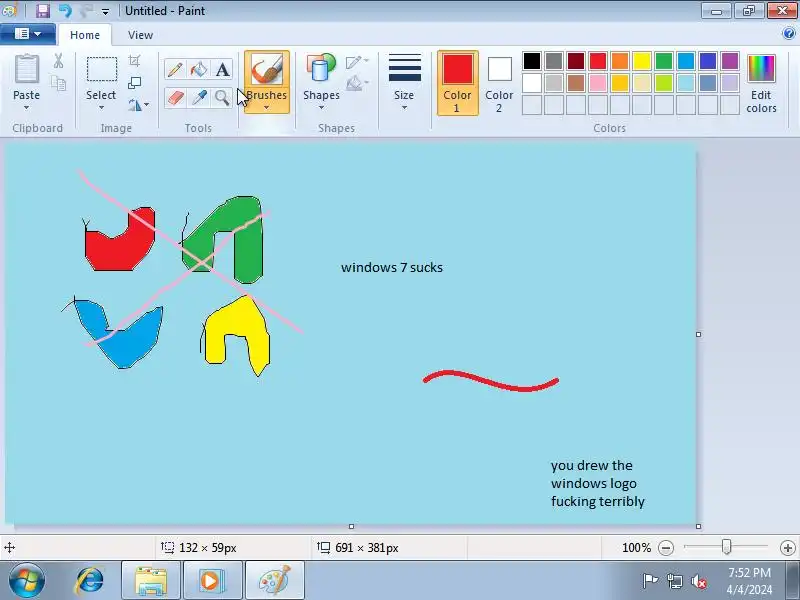Open the Windows Start button
Screen dimensions: 800x600
[x=27, y=580]
